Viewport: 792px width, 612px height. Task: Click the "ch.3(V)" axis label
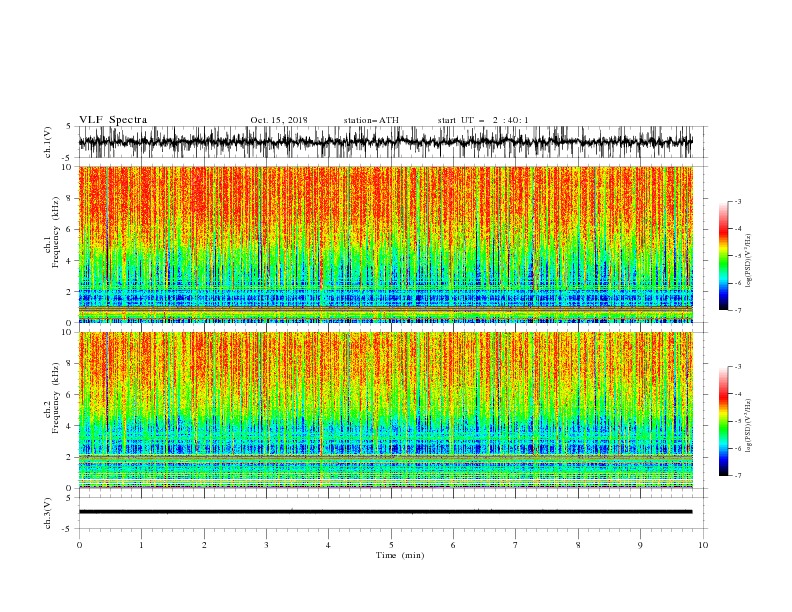48,513
